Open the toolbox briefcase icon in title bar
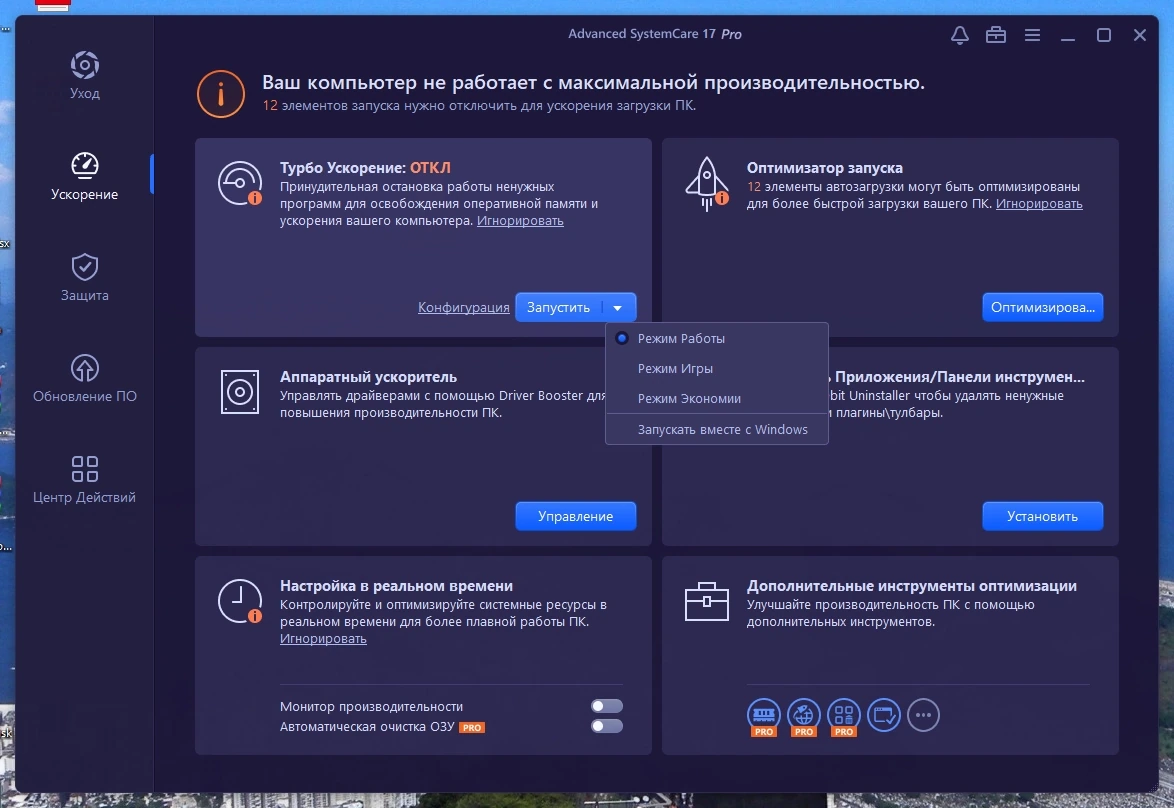 (996, 35)
